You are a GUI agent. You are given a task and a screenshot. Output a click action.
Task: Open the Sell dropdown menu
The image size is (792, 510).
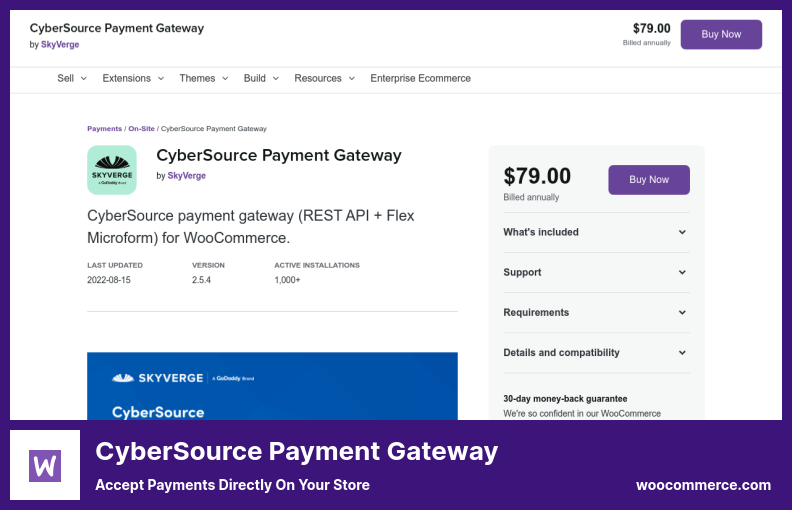(x=72, y=78)
